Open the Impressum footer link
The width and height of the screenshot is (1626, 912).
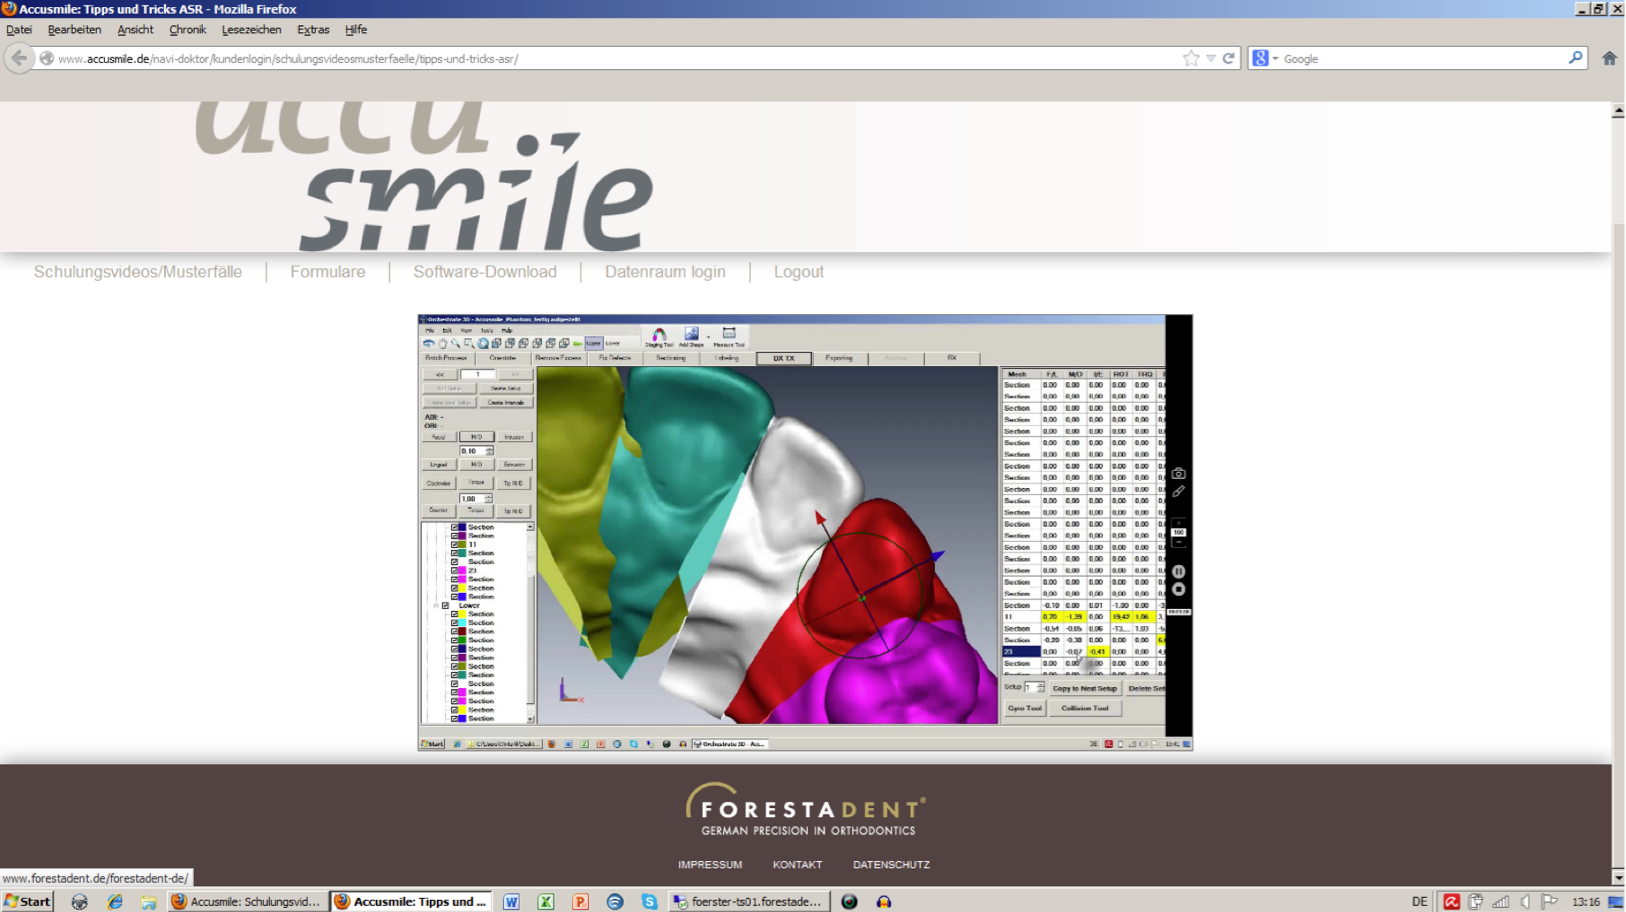[710, 865]
